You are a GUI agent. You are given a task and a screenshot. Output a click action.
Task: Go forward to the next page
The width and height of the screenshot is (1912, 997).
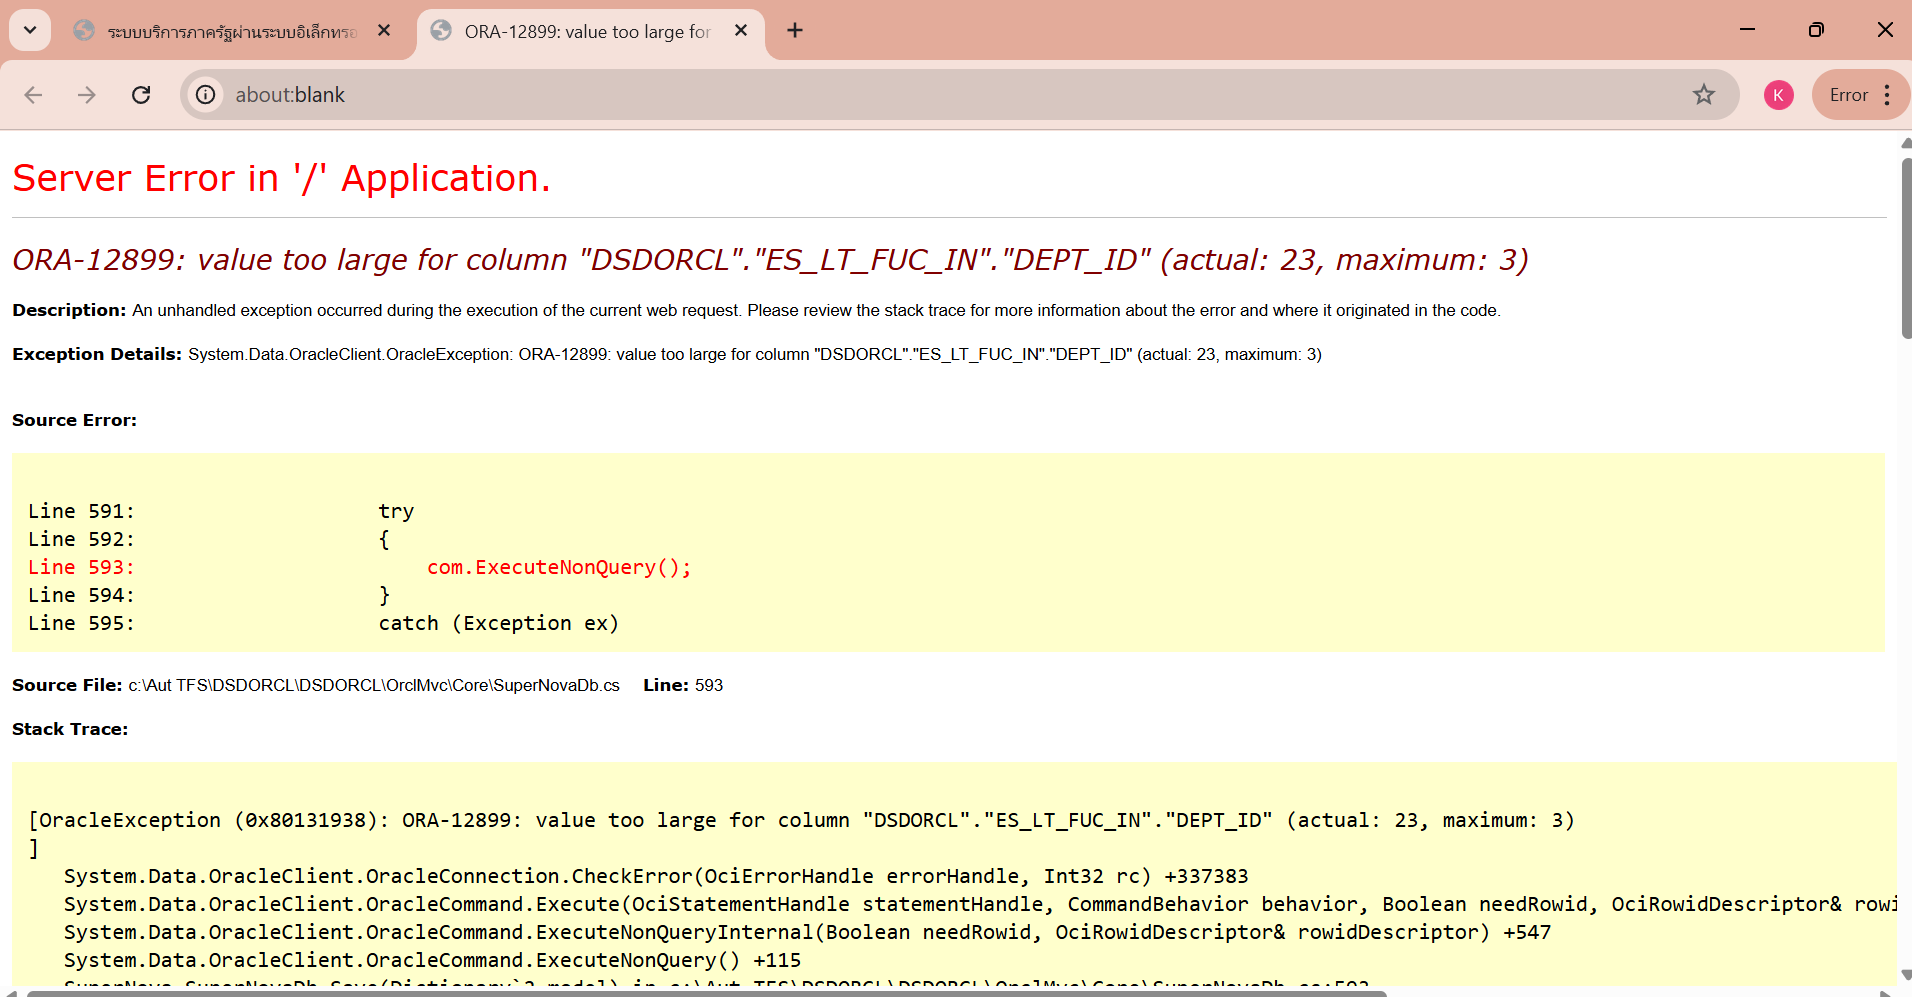87,95
